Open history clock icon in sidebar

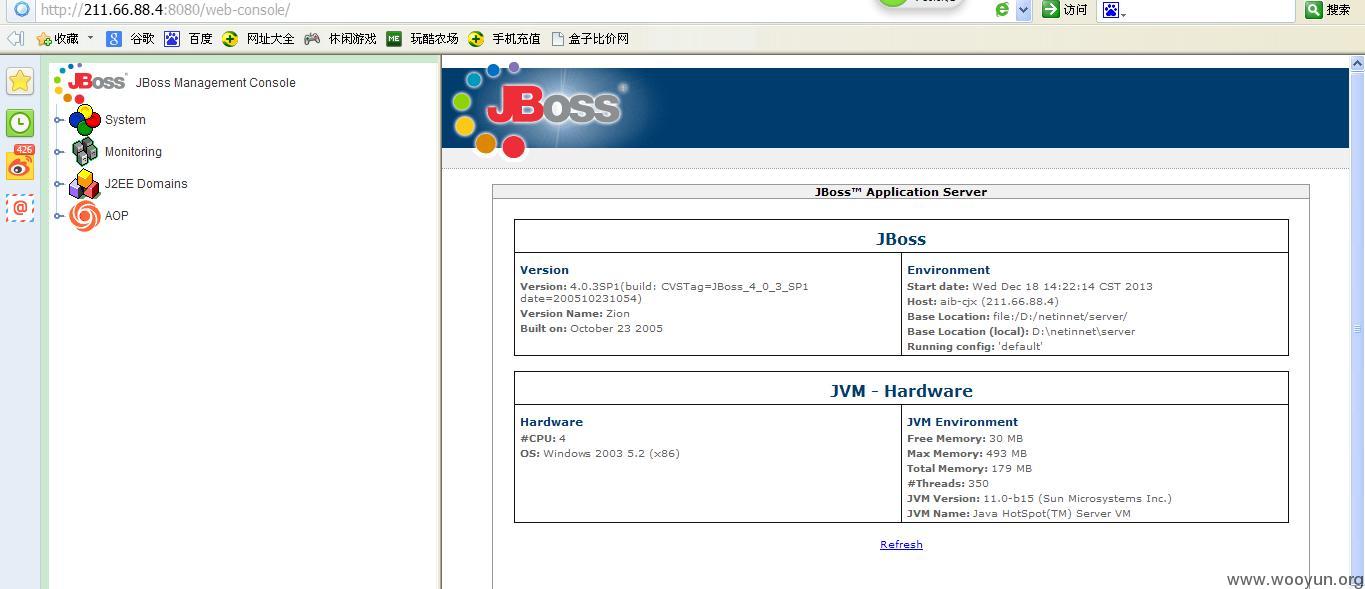[x=20, y=123]
